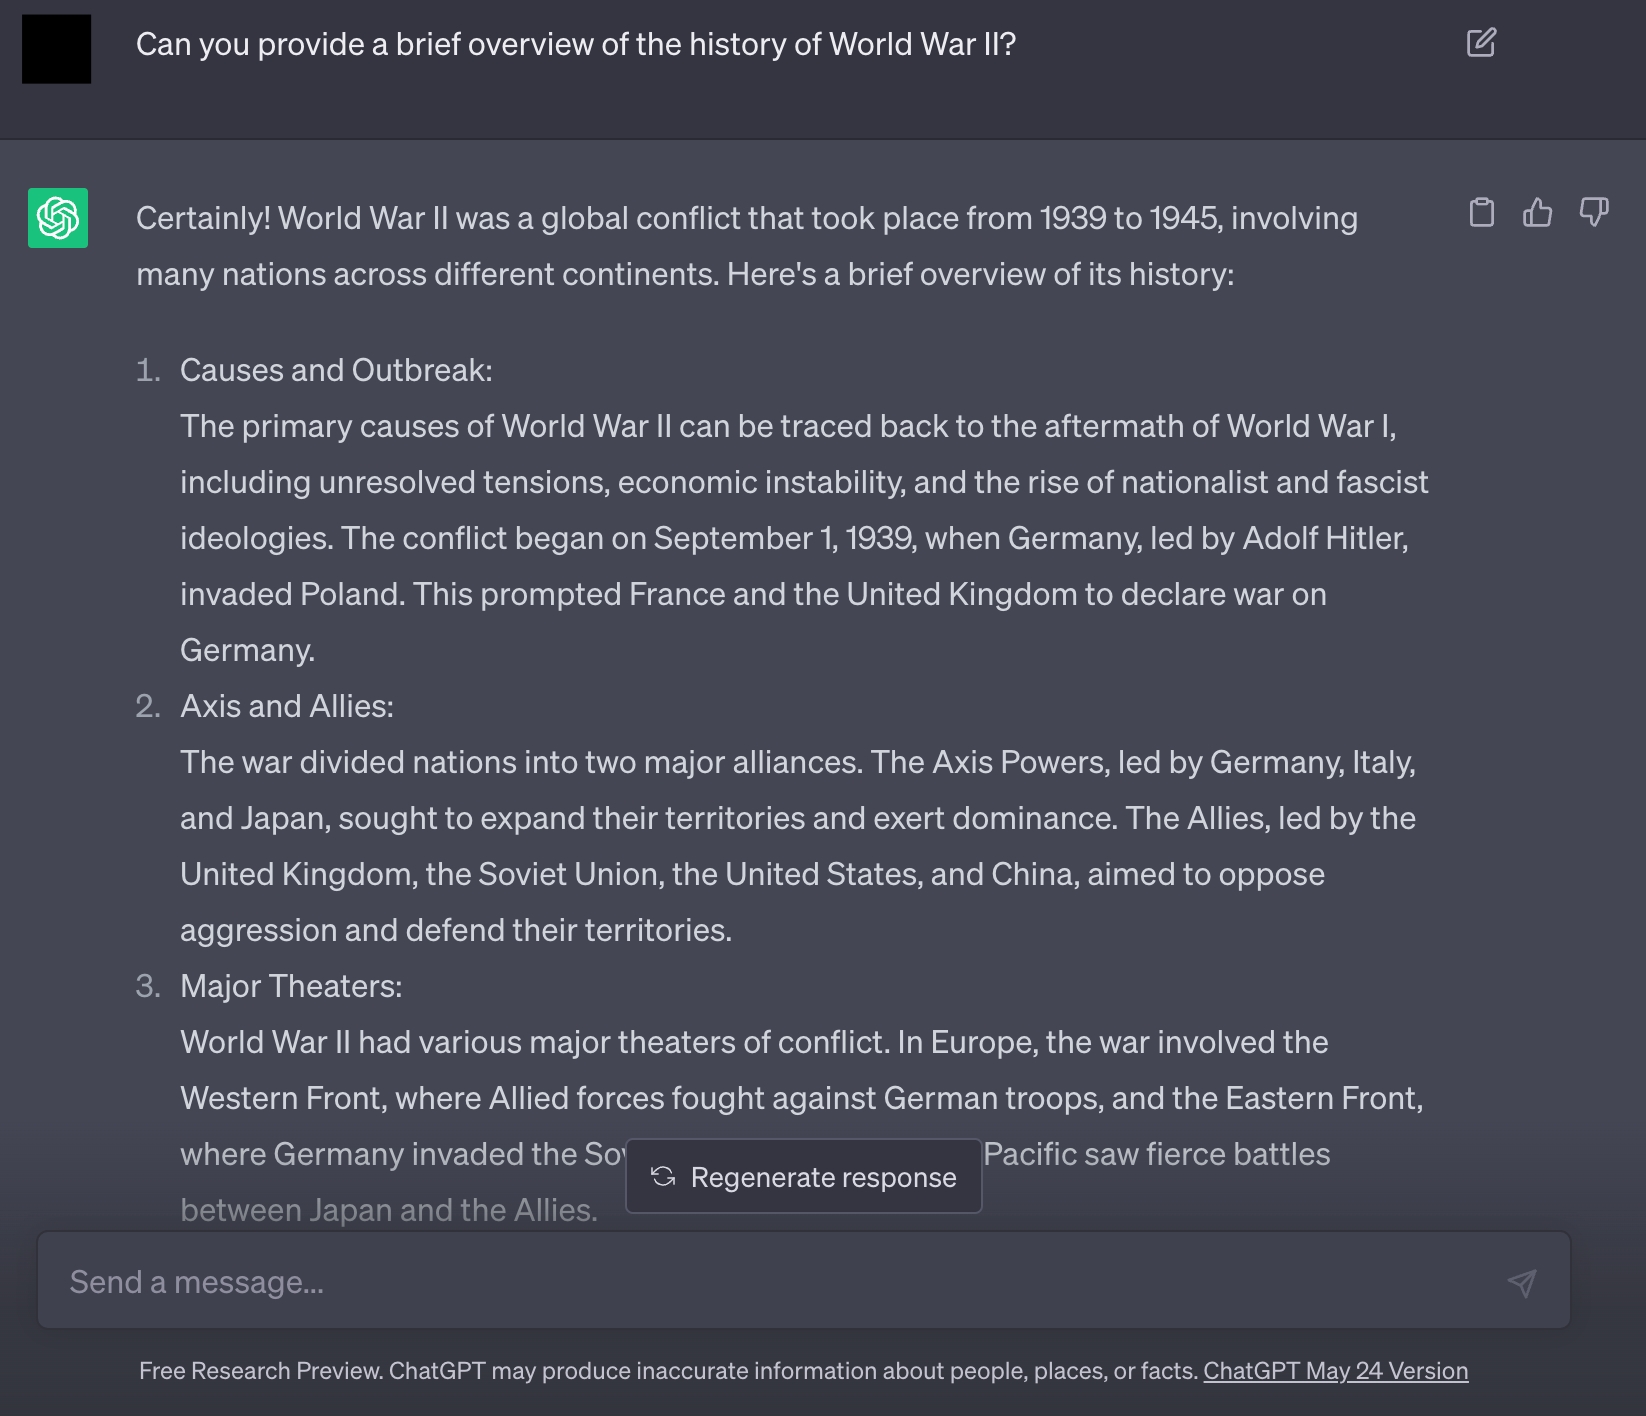Copy the response with the clipboard icon
Image resolution: width=1646 pixels, height=1416 pixels.
[x=1482, y=212]
